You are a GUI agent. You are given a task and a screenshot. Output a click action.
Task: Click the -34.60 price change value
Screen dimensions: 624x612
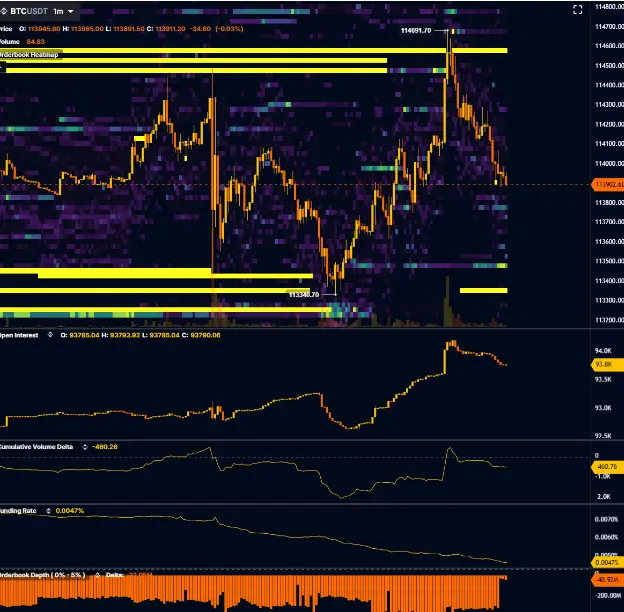click(x=201, y=29)
